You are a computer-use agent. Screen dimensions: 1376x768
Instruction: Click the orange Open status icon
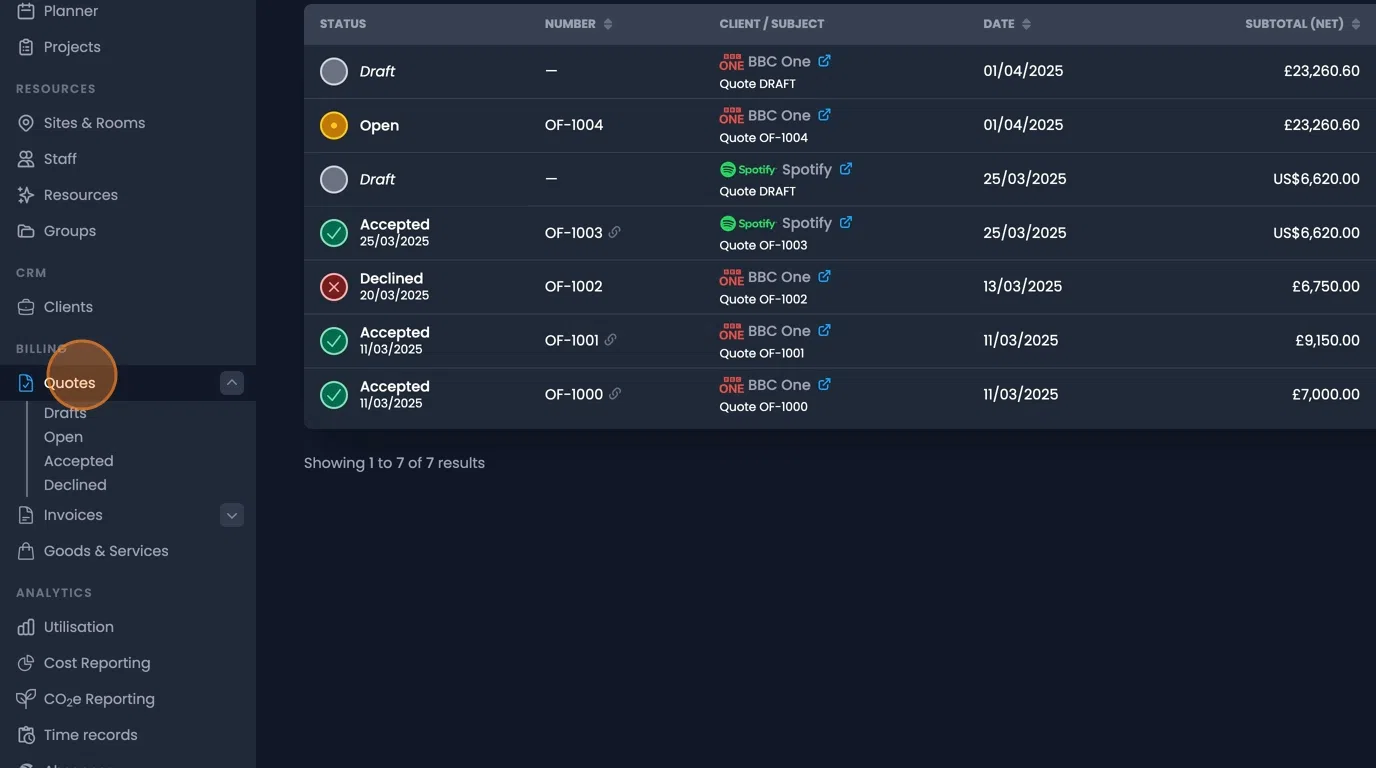click(333, 125)
